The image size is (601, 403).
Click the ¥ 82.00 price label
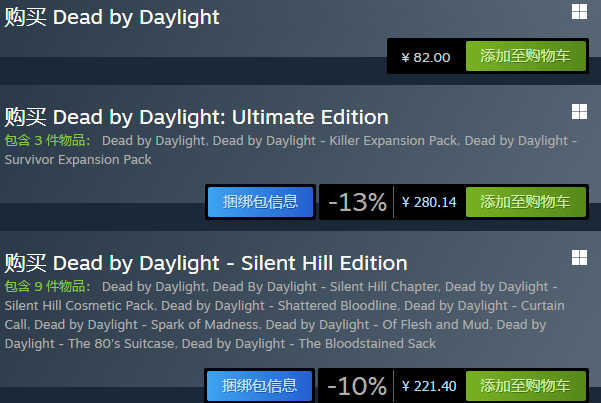point(426,57)
